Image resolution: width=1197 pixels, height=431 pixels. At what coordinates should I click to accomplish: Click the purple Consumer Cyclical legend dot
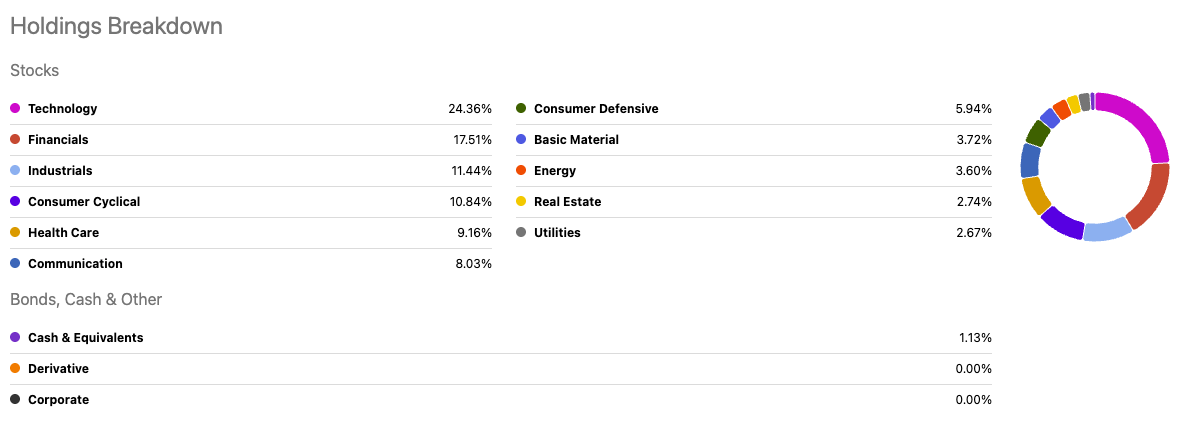[15, 202]
